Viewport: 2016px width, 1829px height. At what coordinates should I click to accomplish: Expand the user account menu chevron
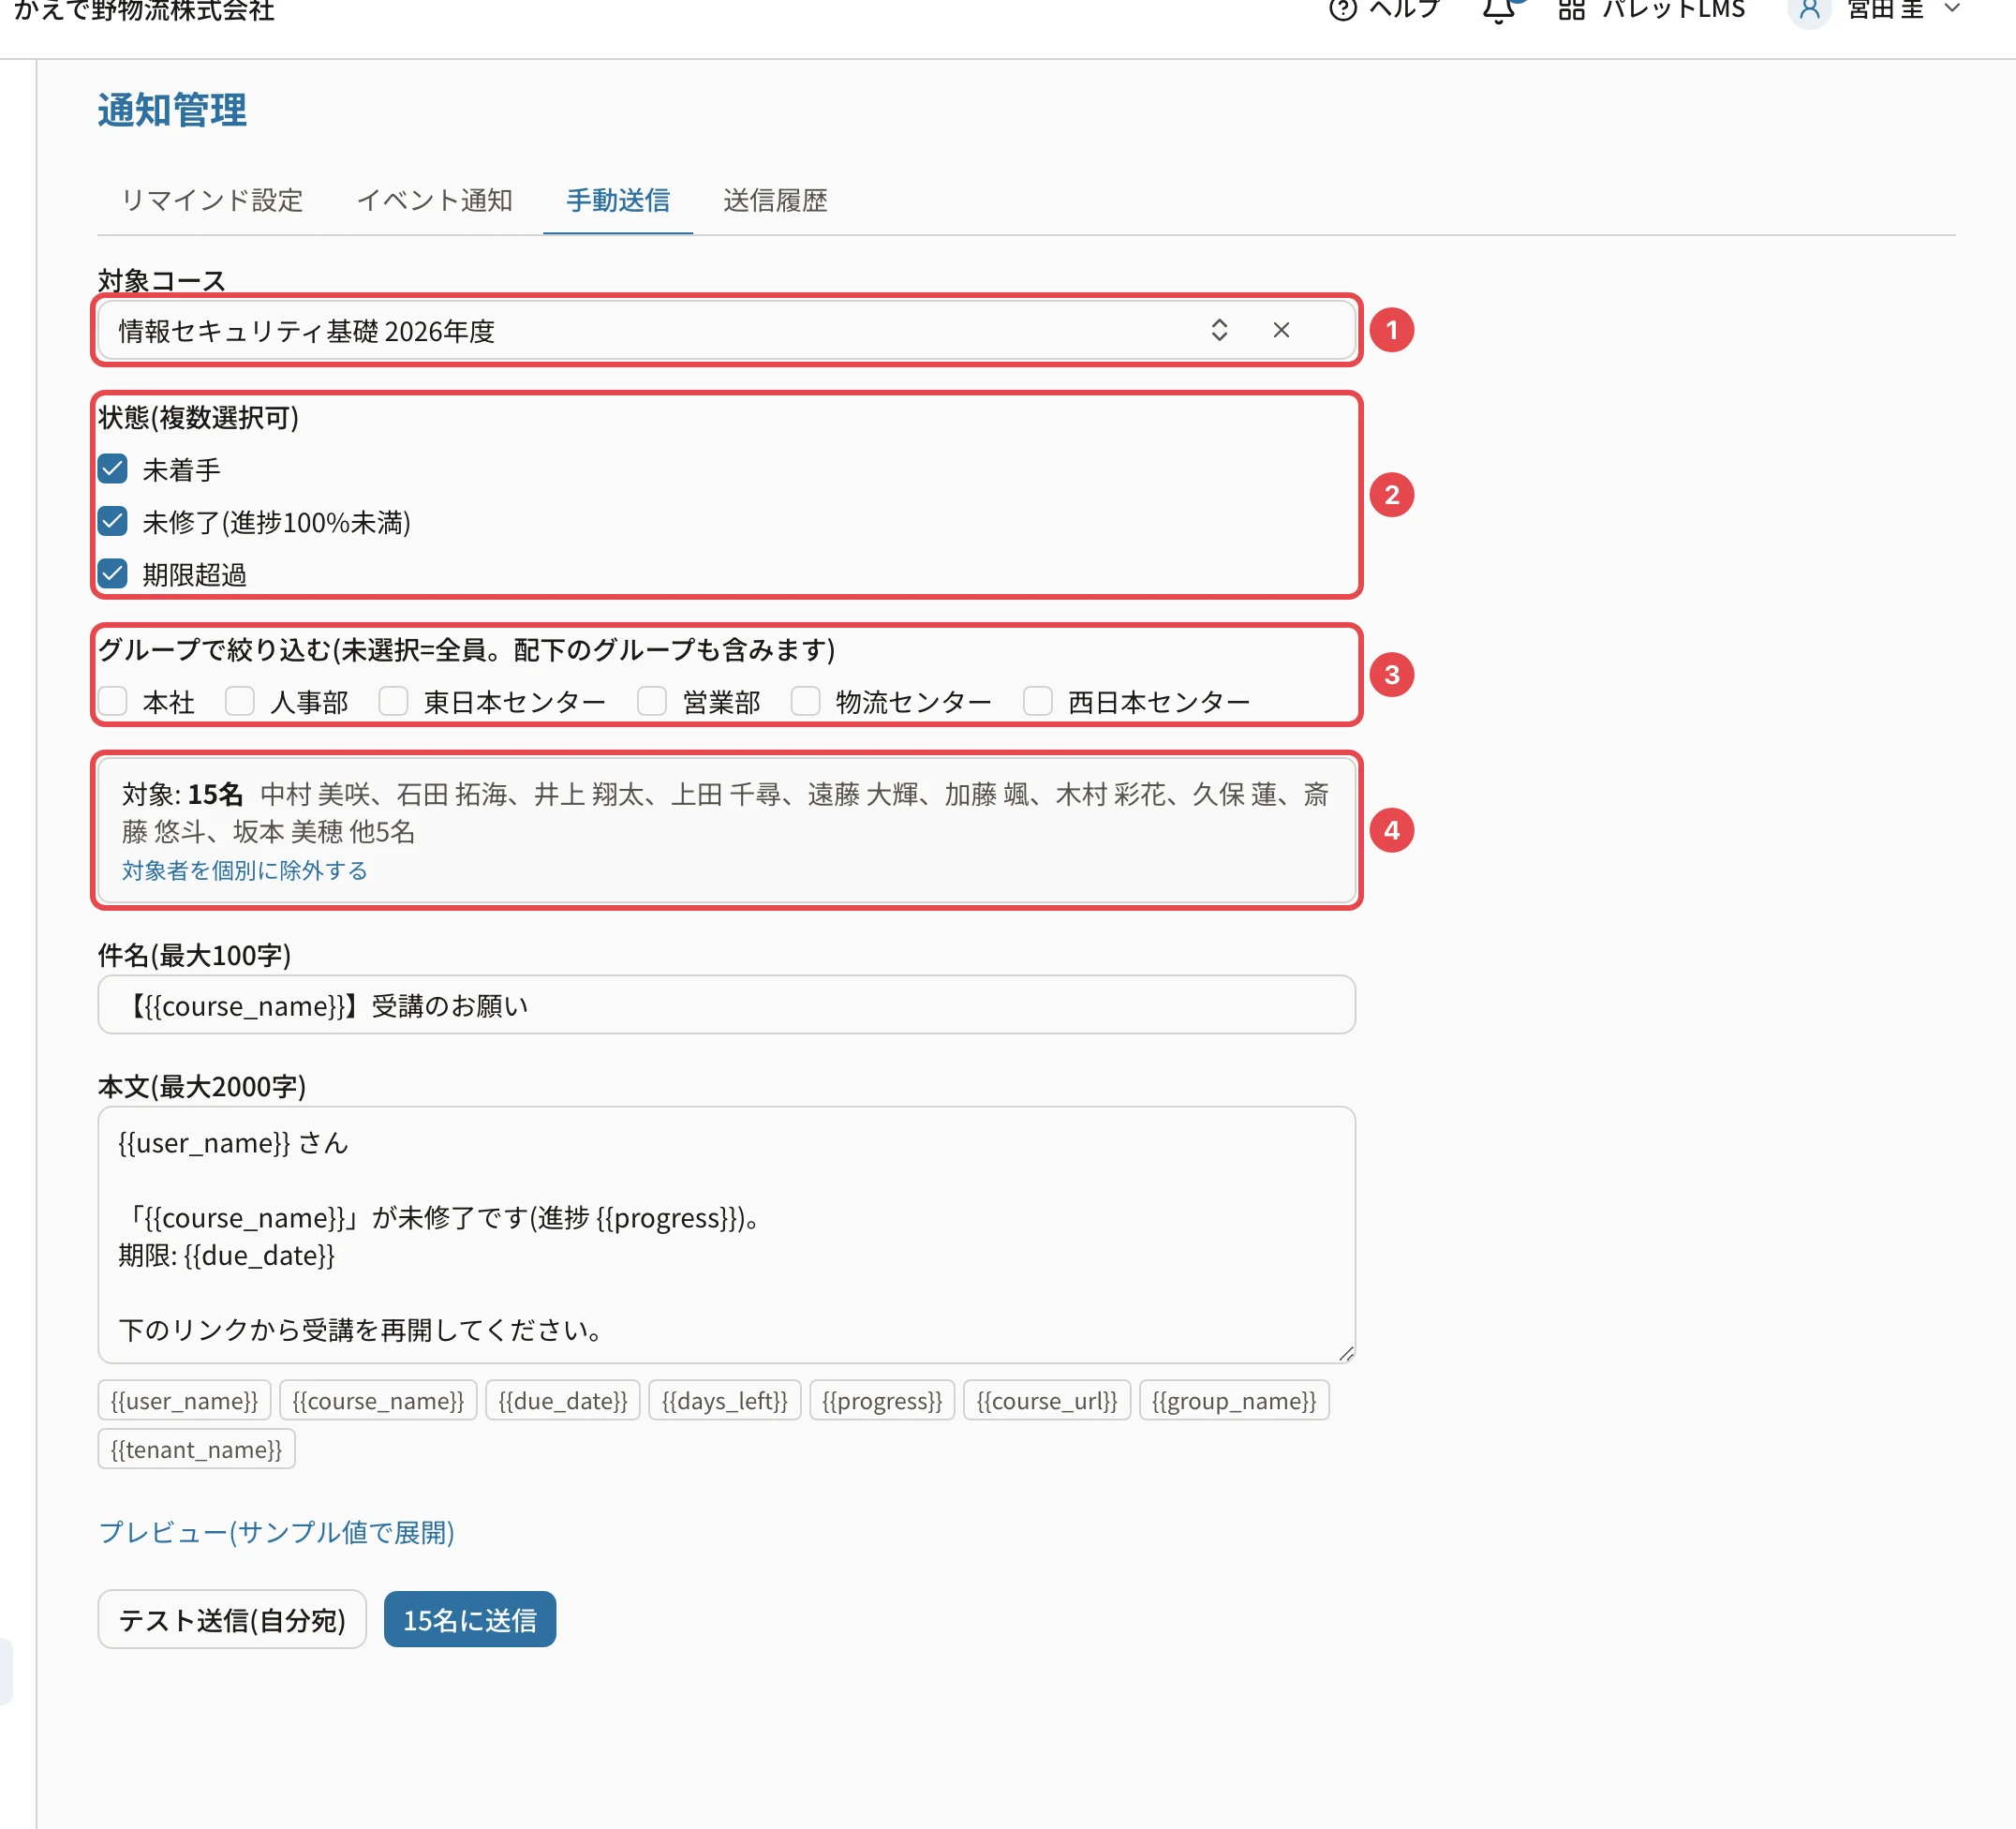tap(1951, 9)
